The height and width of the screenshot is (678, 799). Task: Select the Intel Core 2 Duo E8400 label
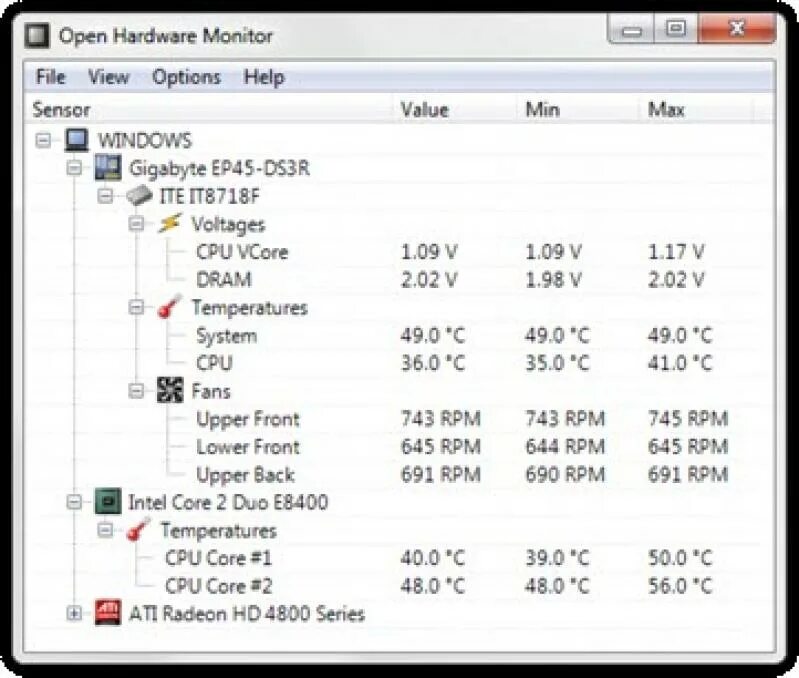228,502
